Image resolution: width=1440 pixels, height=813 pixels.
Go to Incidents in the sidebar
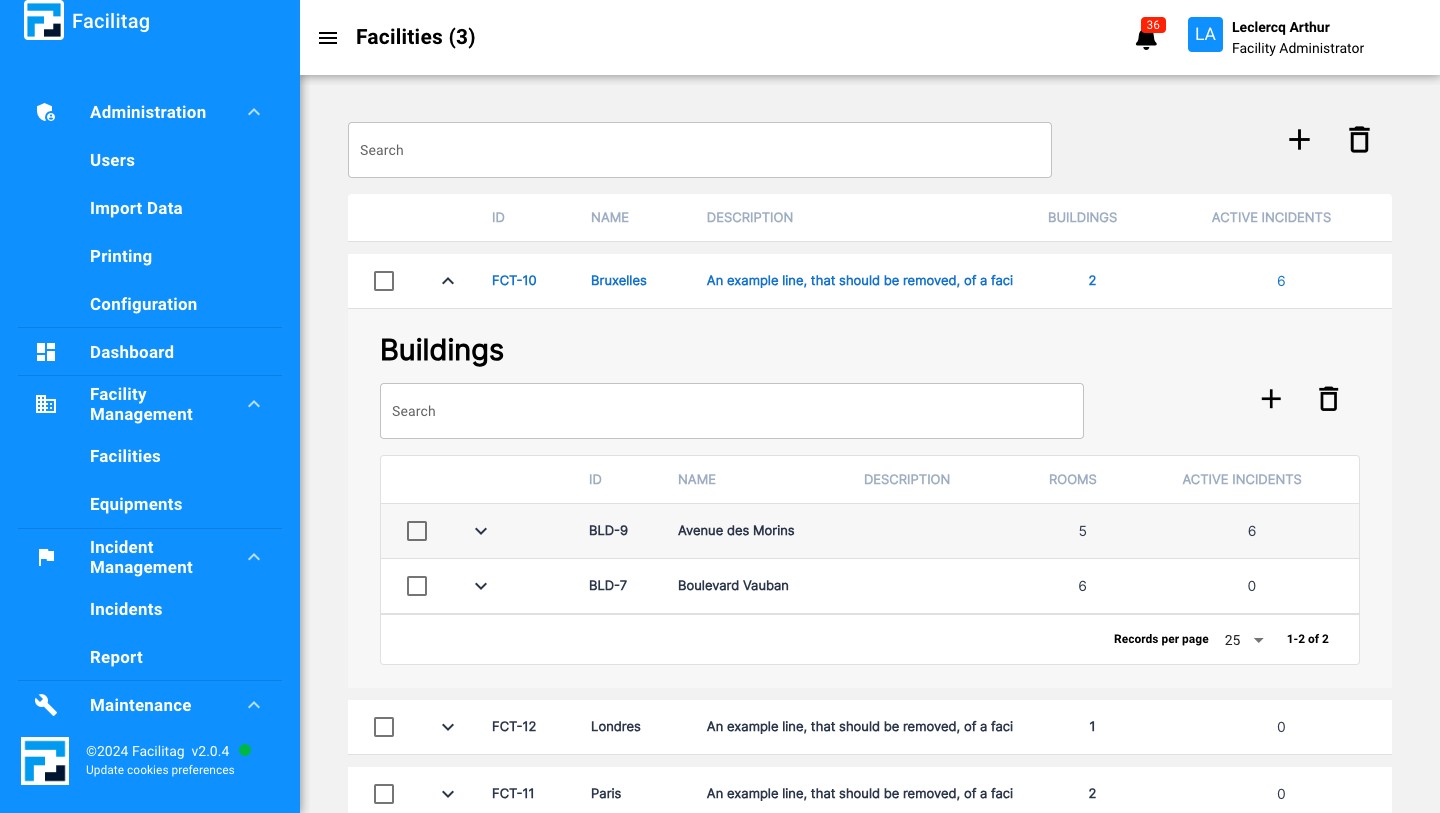point(126,609)
